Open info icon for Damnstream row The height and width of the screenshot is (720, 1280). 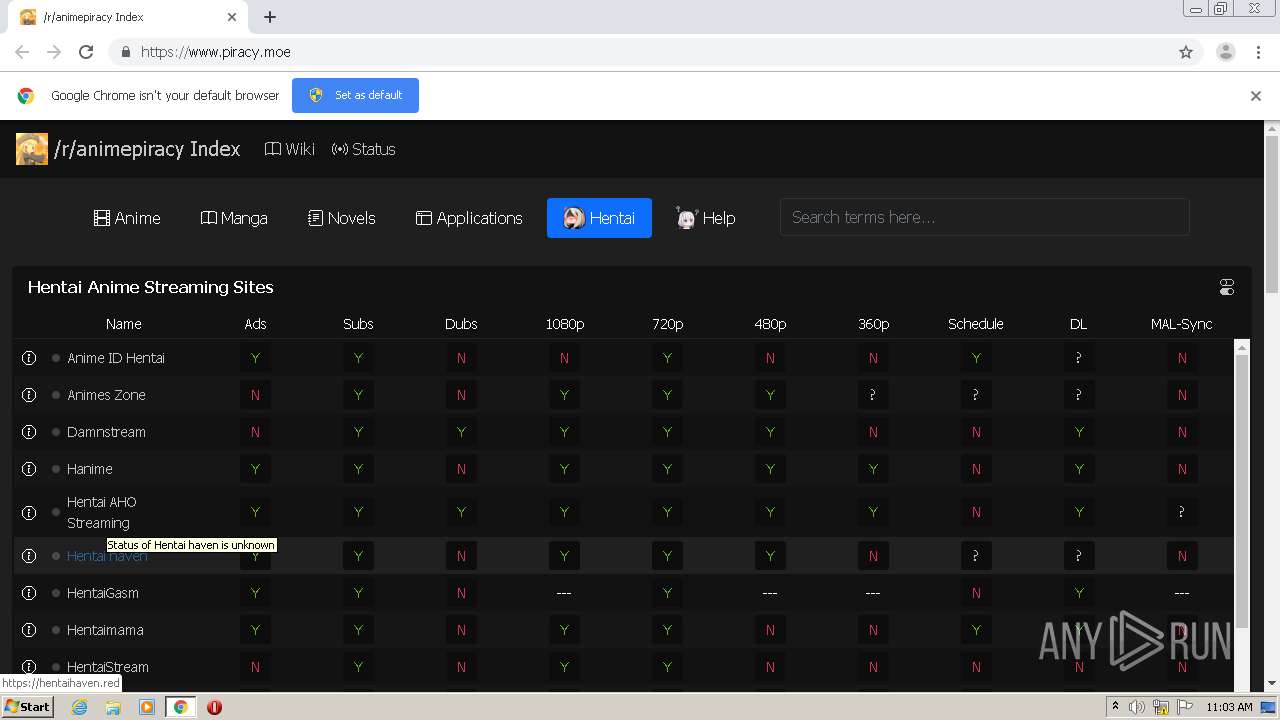[29, 432]
